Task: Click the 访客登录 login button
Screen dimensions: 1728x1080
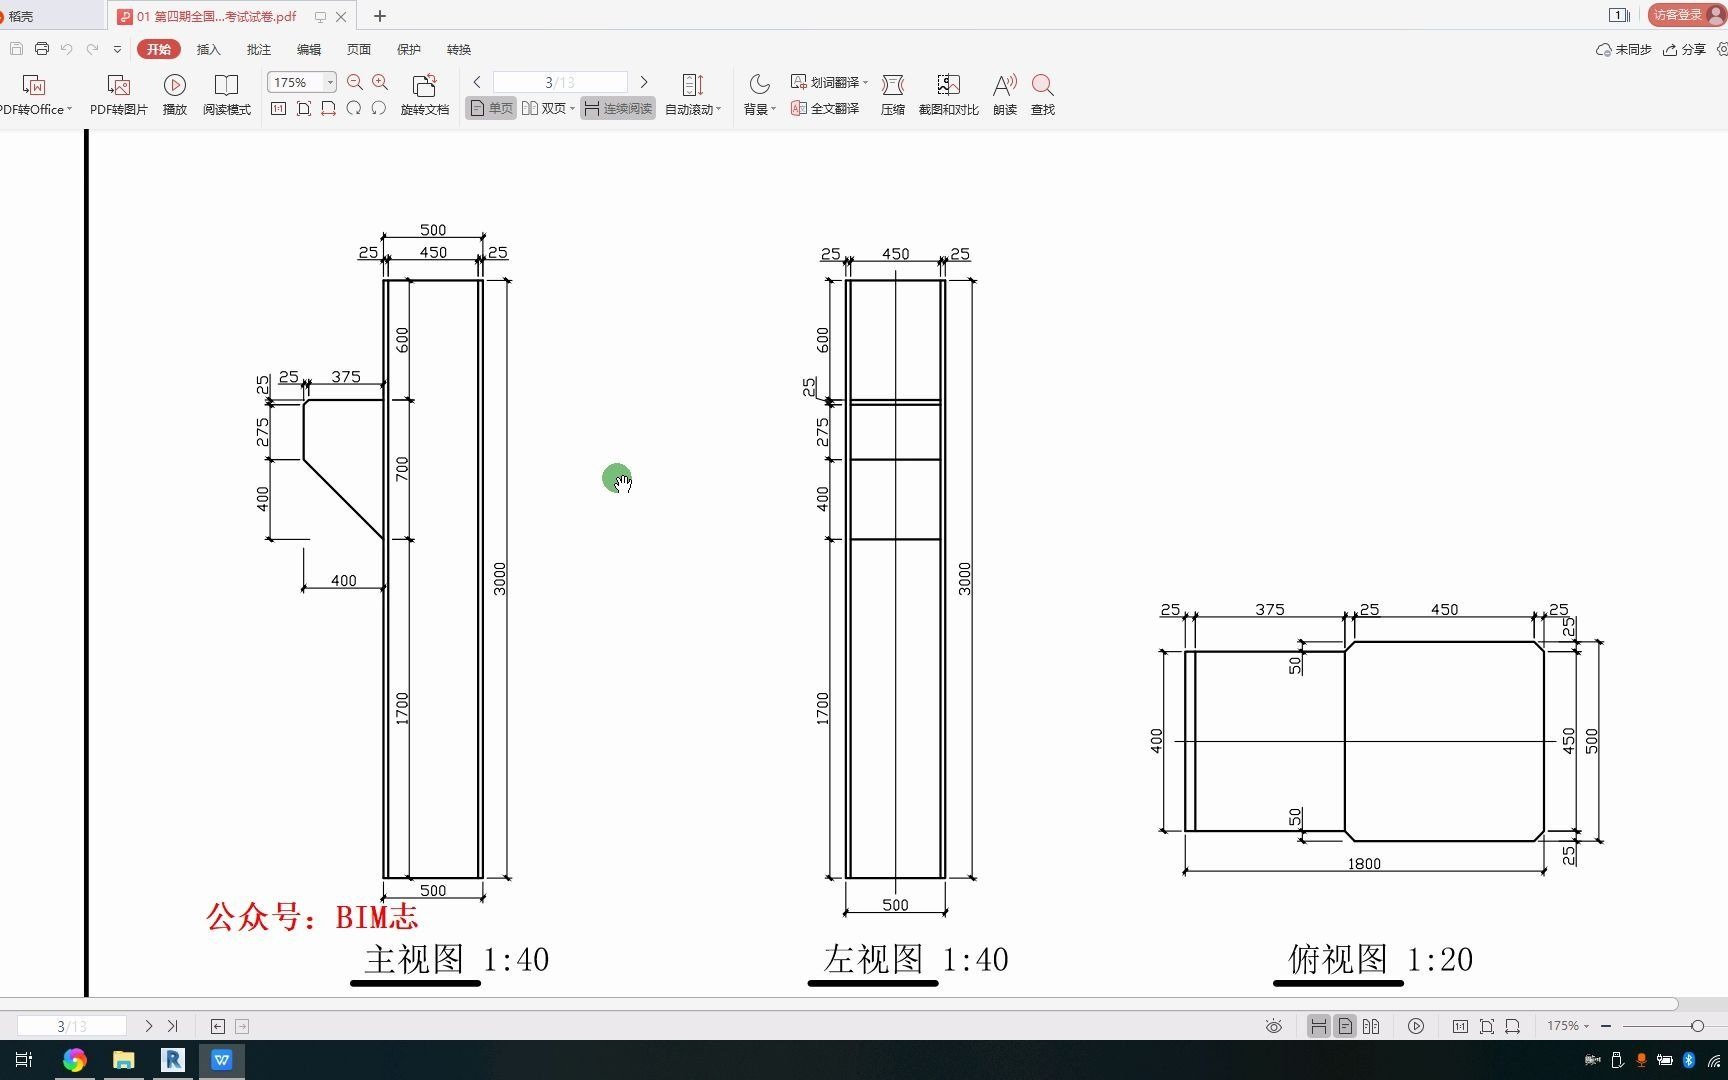Action: pos(1678,15)
